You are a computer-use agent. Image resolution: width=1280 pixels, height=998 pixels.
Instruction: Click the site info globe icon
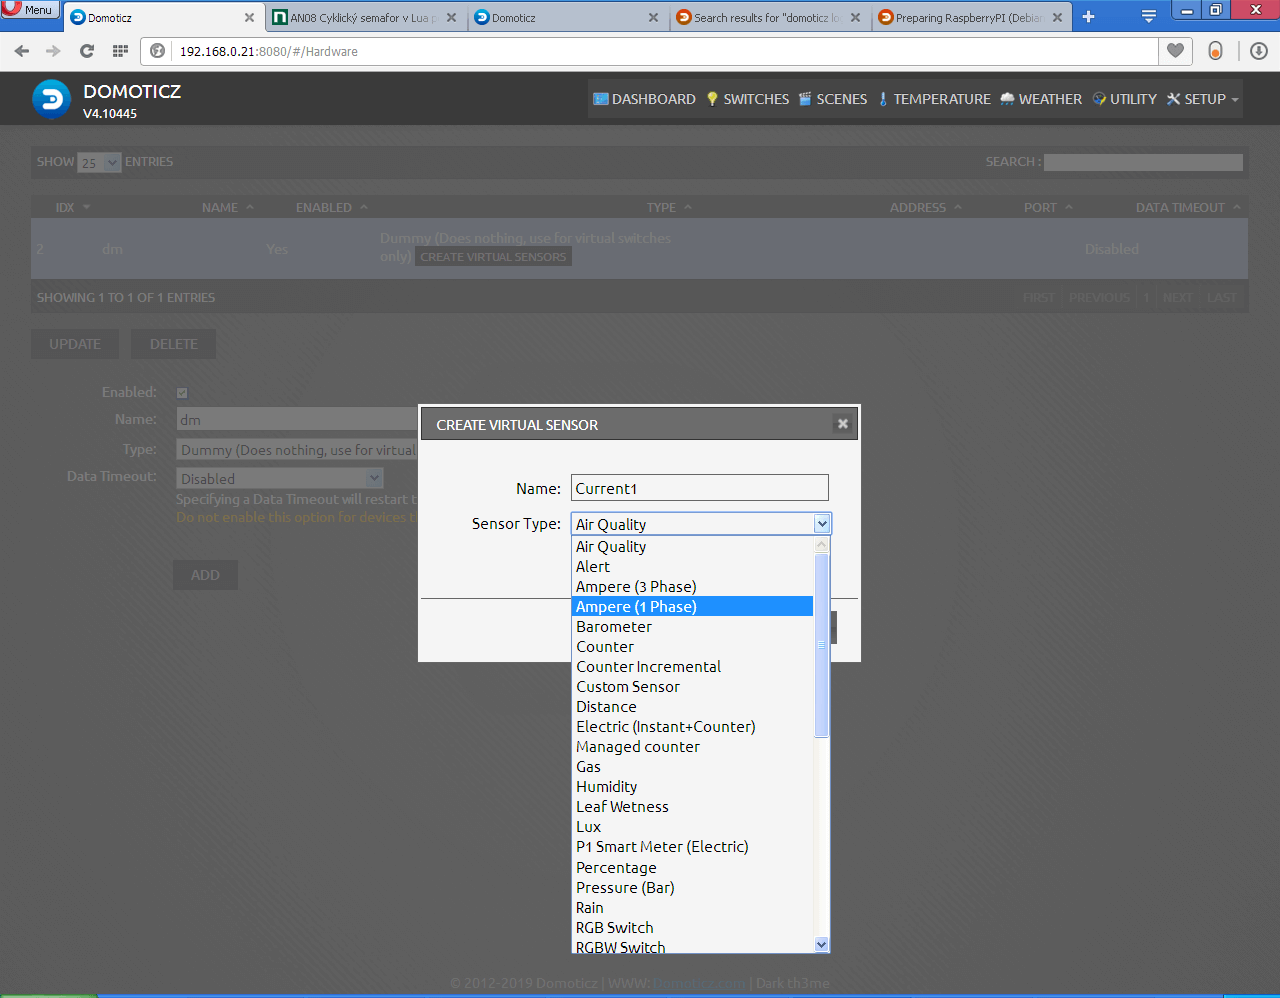click(157, 51)
